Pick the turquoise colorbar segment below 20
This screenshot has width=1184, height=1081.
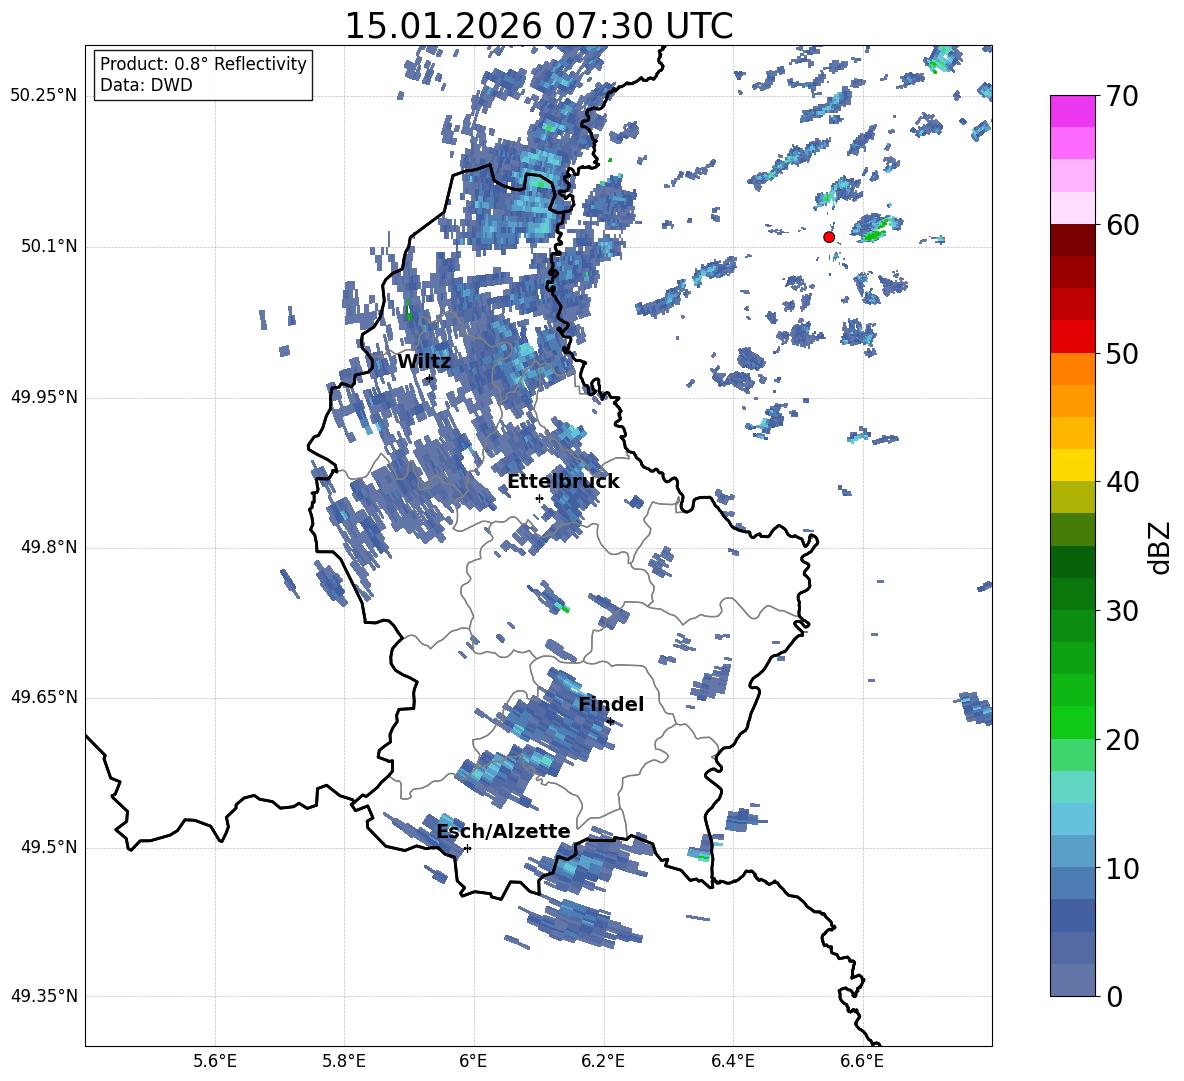[x=1072, y=787]
